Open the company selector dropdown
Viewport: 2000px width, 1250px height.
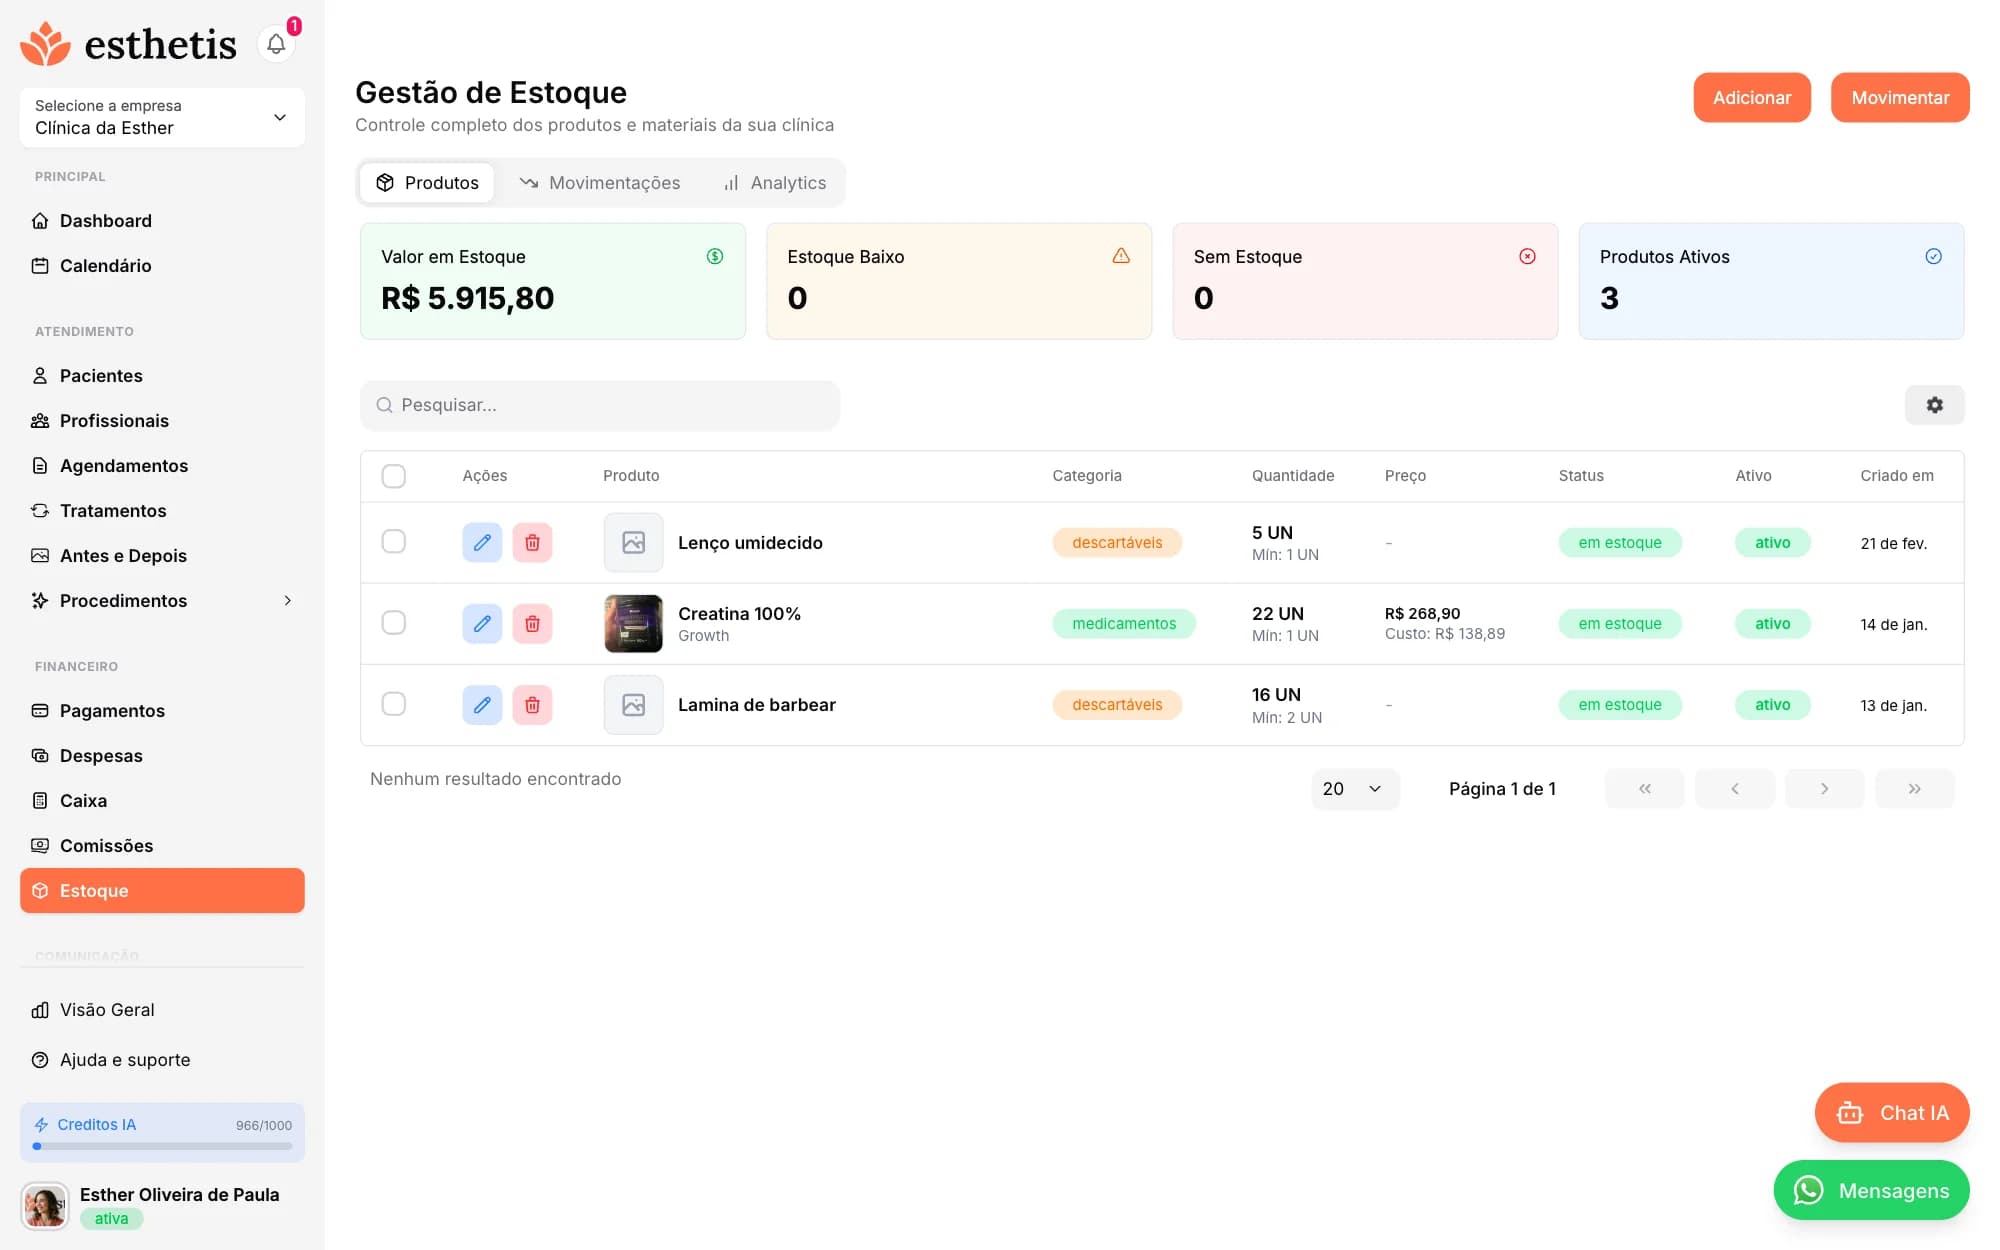[162, 117]
